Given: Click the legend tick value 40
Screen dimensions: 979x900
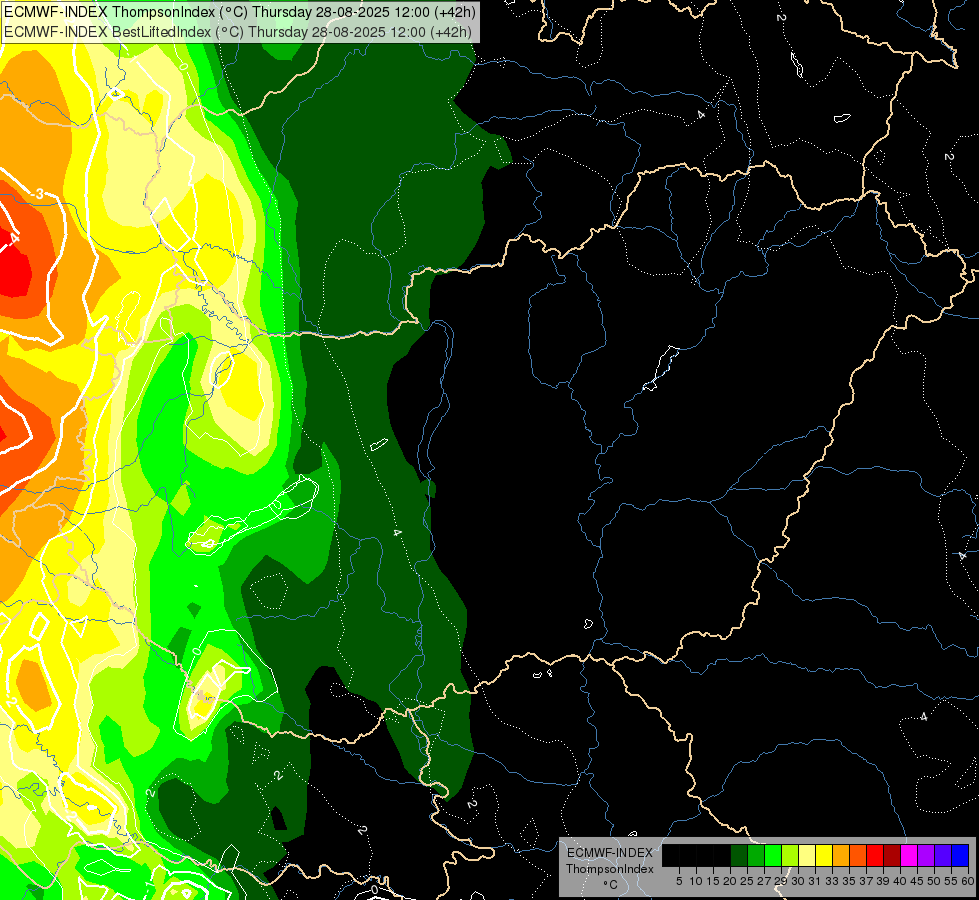Looking at the screenshot, I should click(900, 881).
